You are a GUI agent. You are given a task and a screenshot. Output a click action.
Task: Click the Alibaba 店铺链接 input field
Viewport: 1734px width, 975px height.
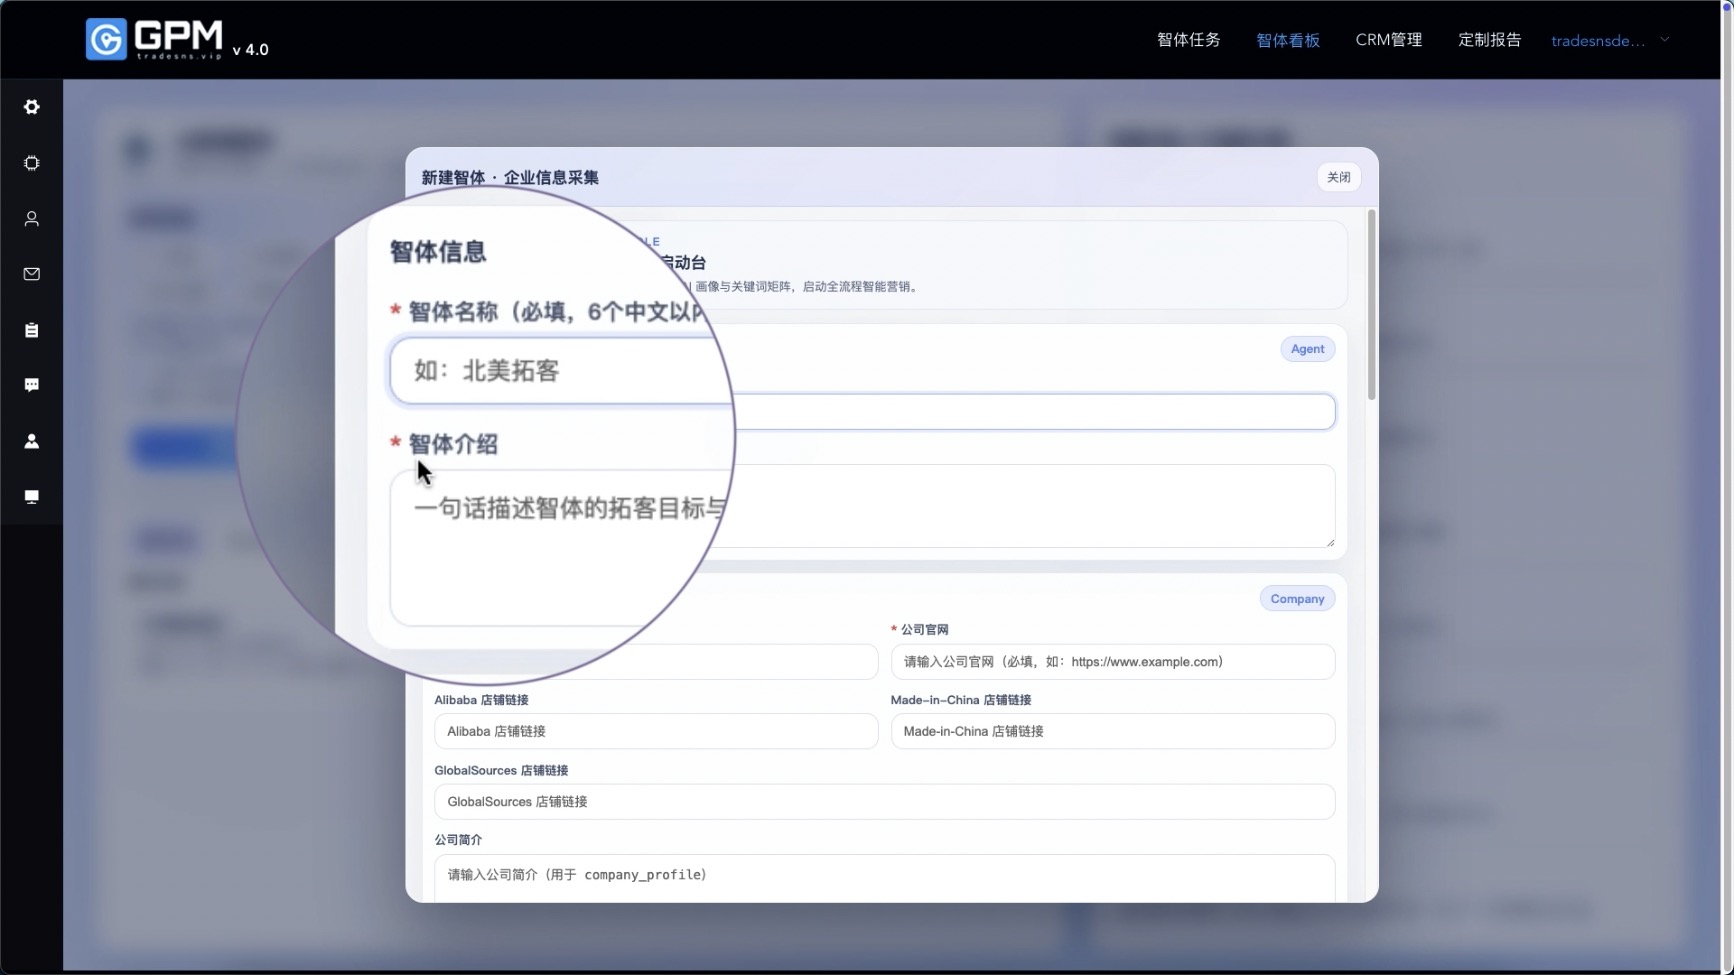tap(655, 731)
